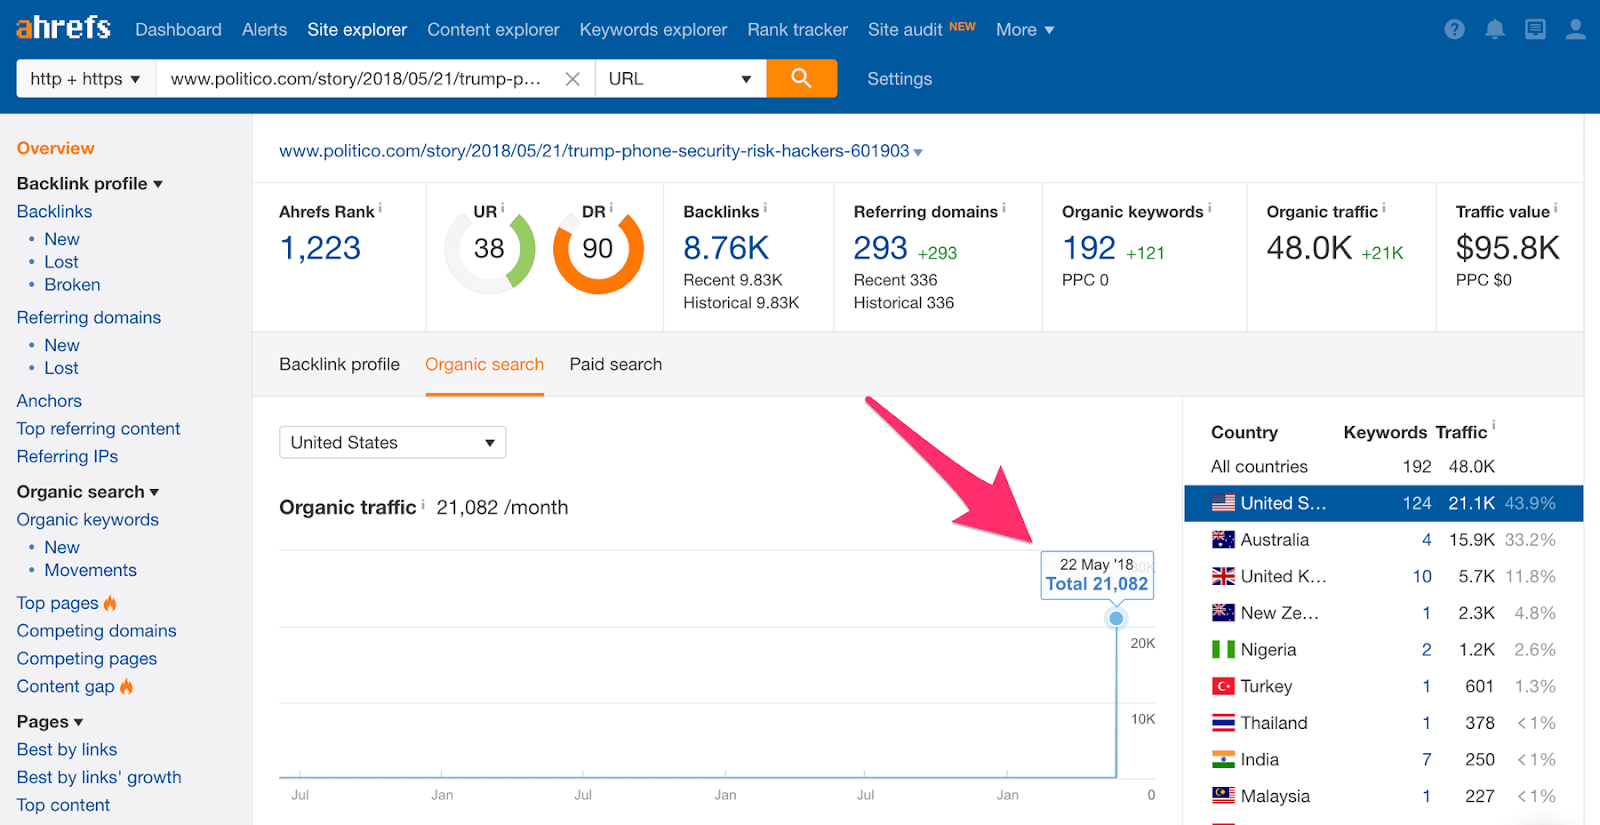Click info icon next to Organic traffic stat
Image resolution: width=1600 pixels, height=825 pixels.
pyautogui.click(x=1384, y=209)
